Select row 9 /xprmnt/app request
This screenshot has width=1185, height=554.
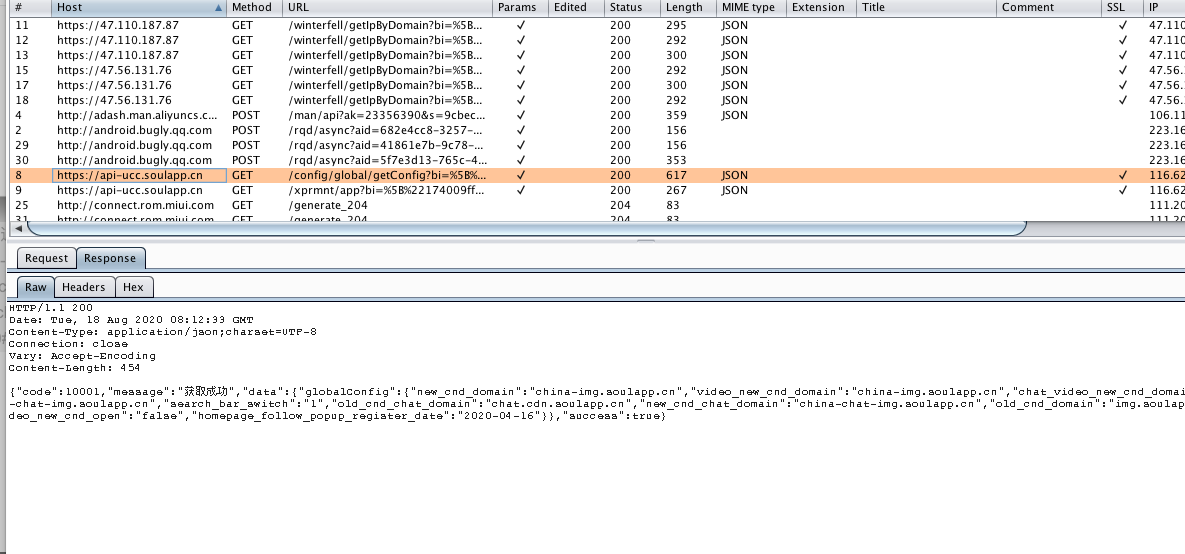(x=597, y=190)
